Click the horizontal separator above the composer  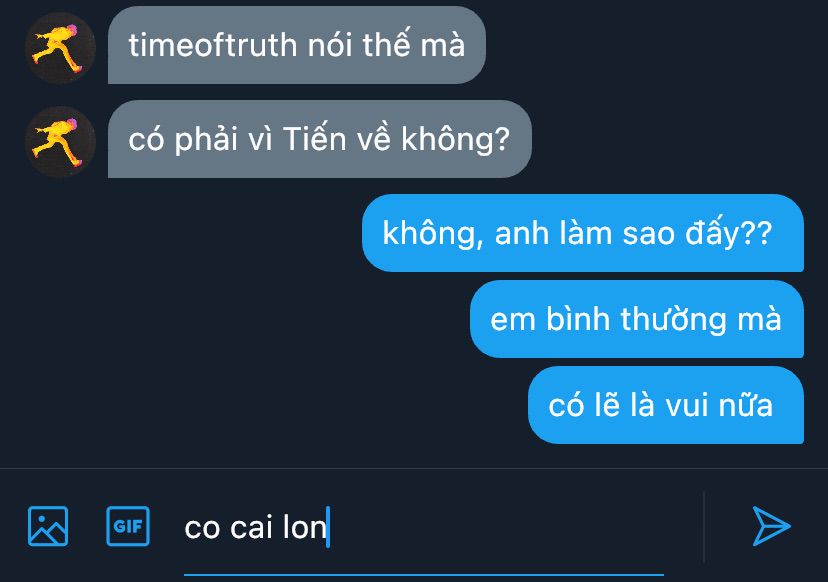(x=414, y=468)
